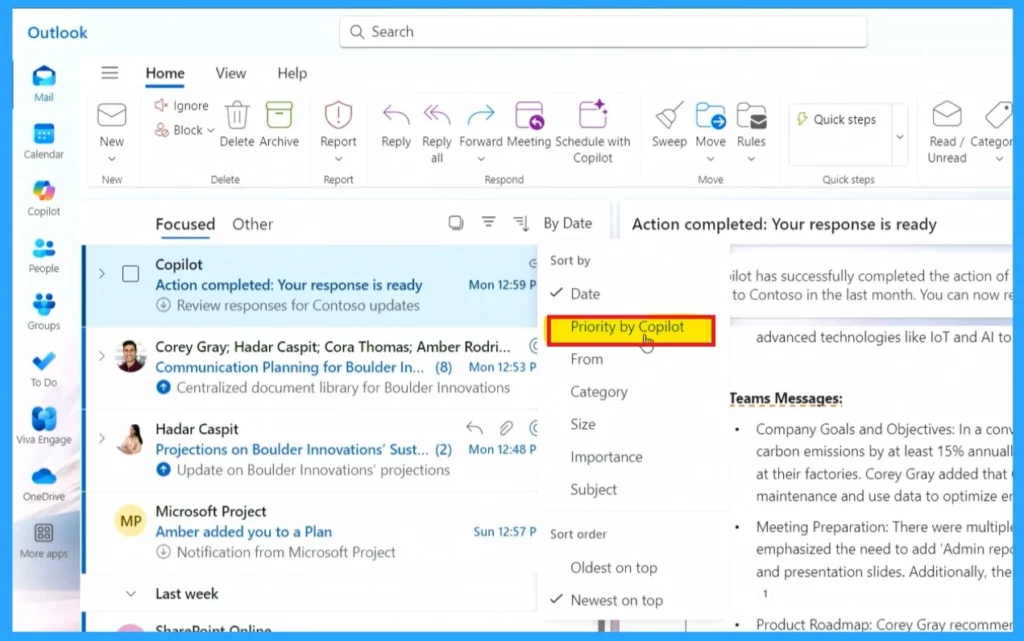This screenshot has width=1024, height=641.
Task: Switch to the Other inbox tab
Action: click(x=253, y=224)
